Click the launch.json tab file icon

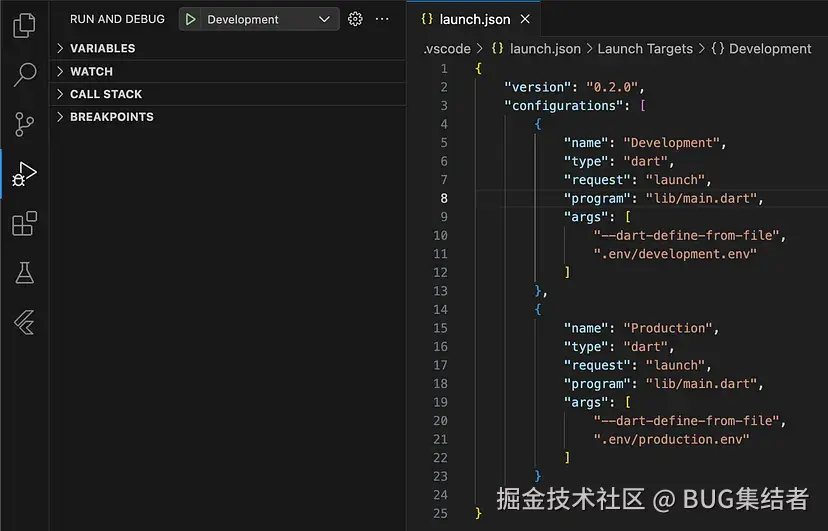click(427, 19)
